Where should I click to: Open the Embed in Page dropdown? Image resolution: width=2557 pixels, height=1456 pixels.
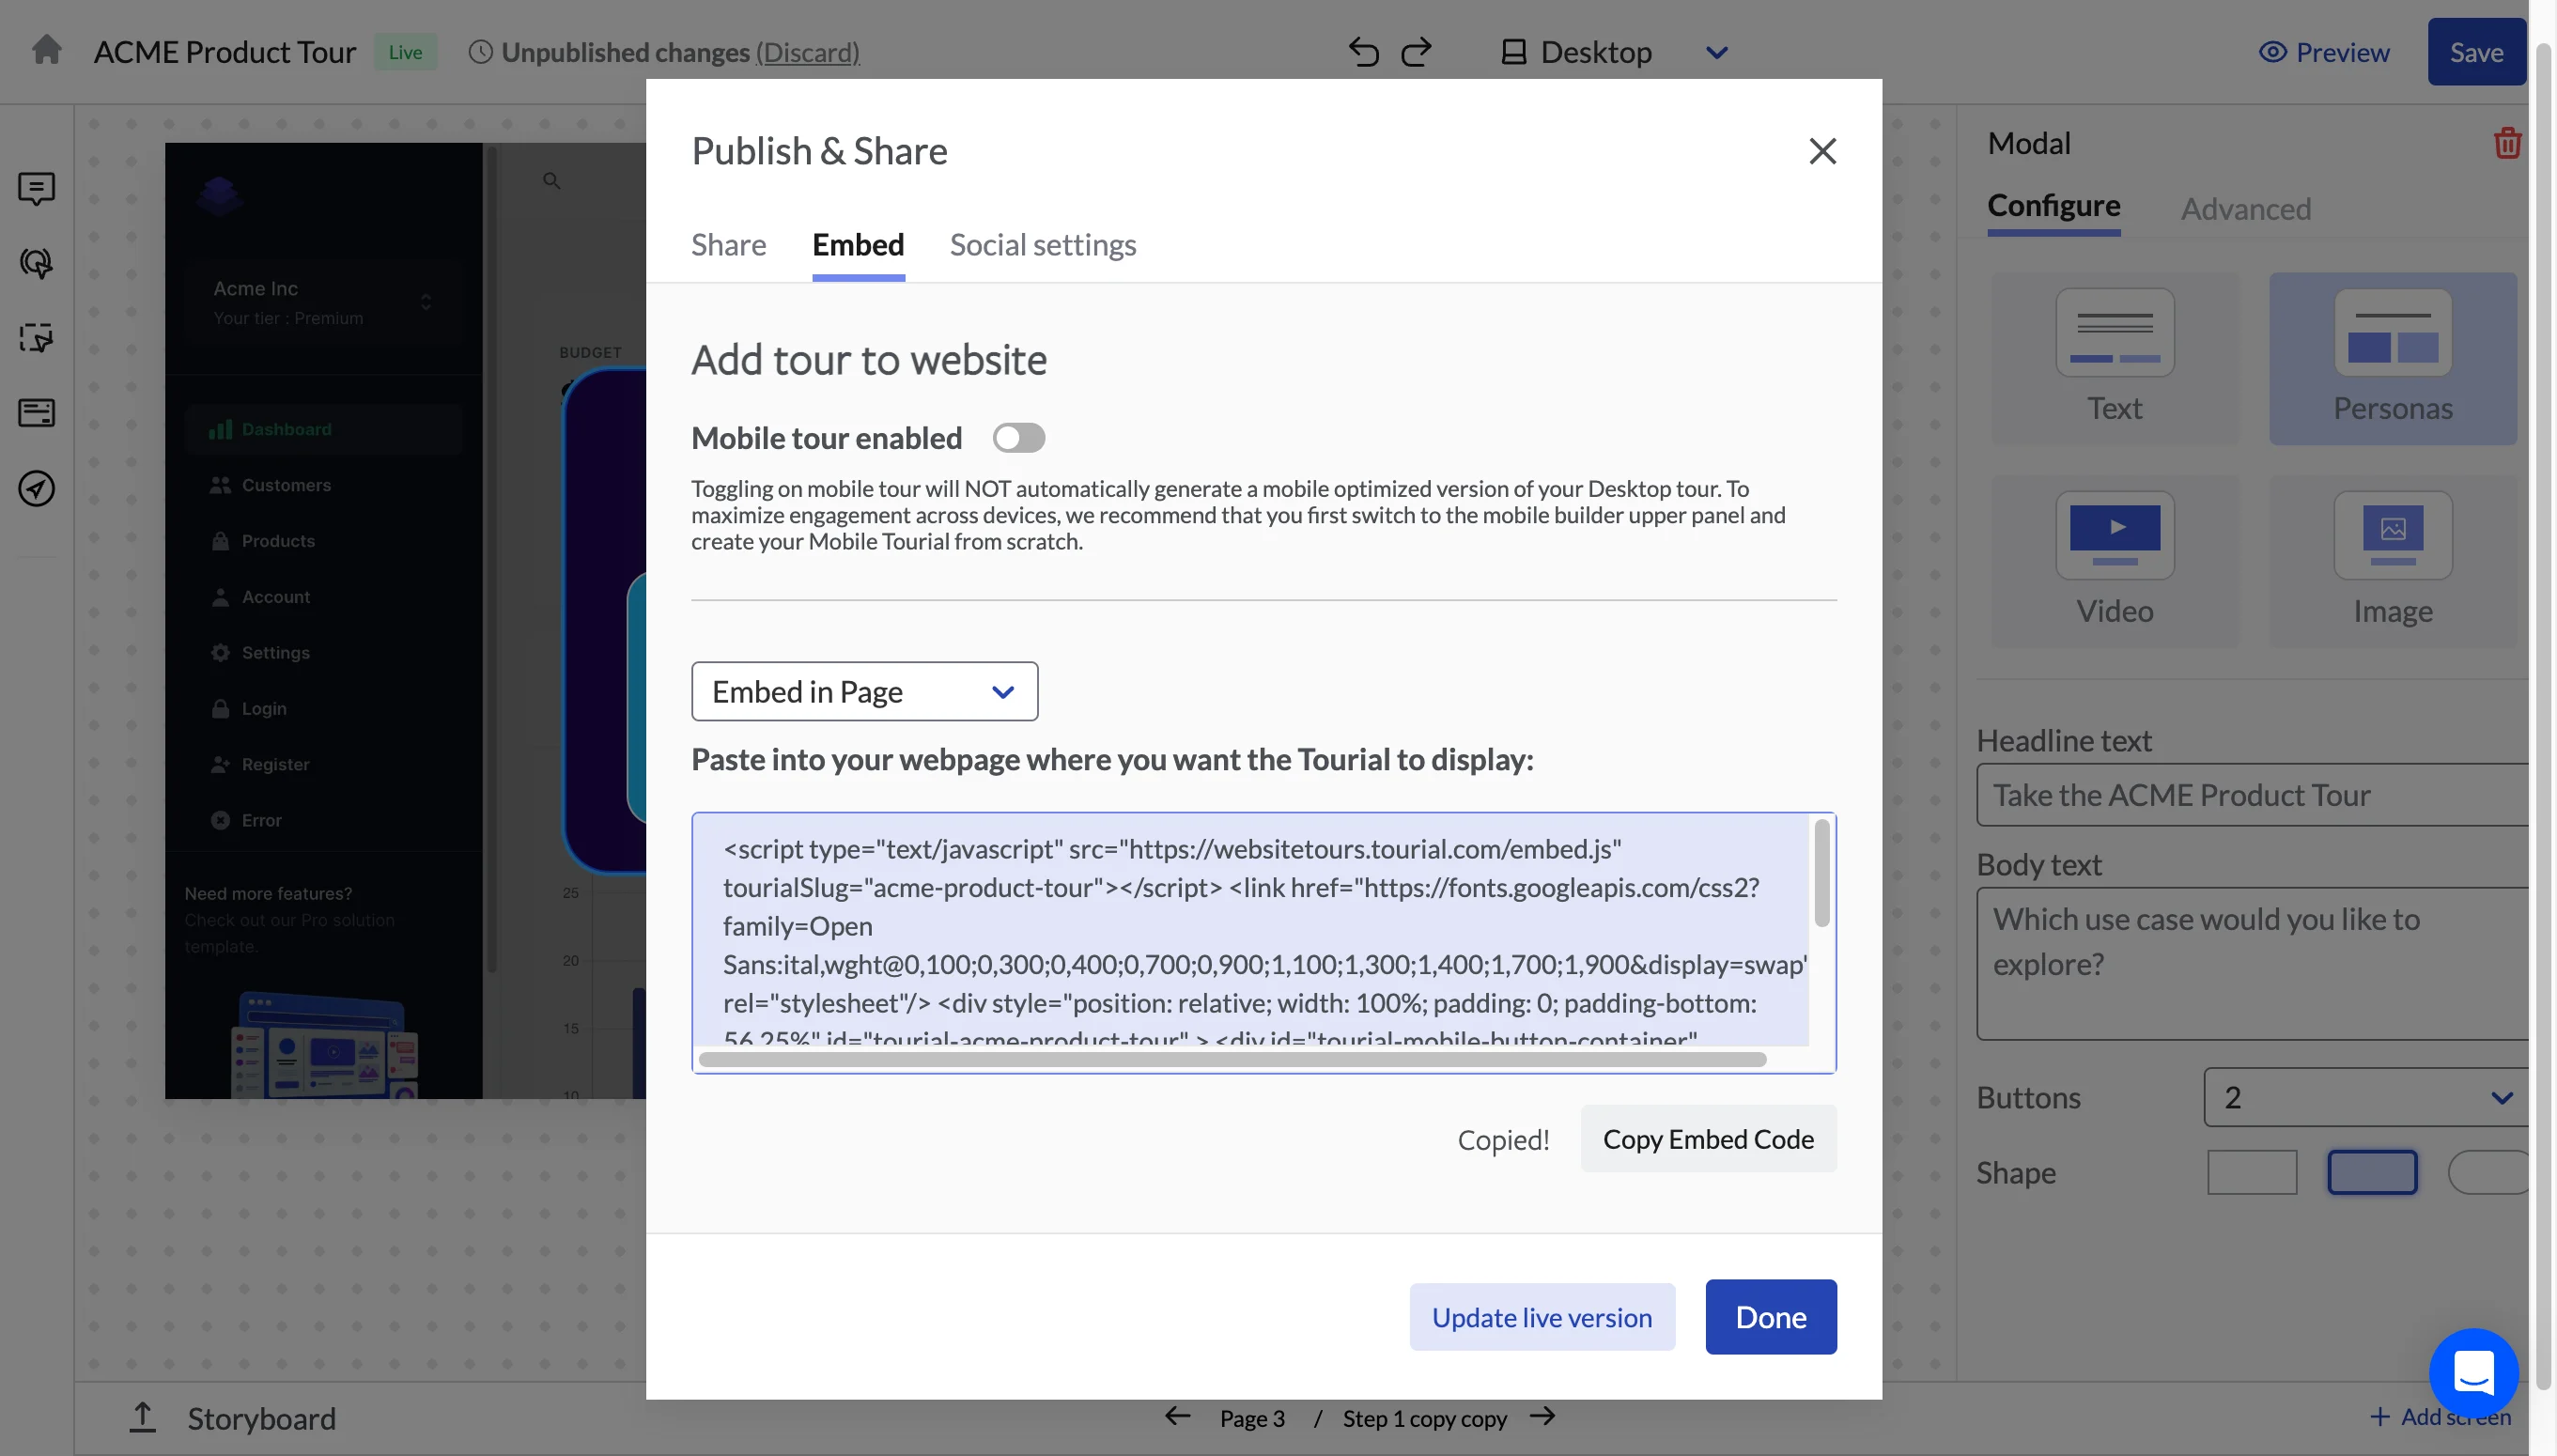point(864,691)
